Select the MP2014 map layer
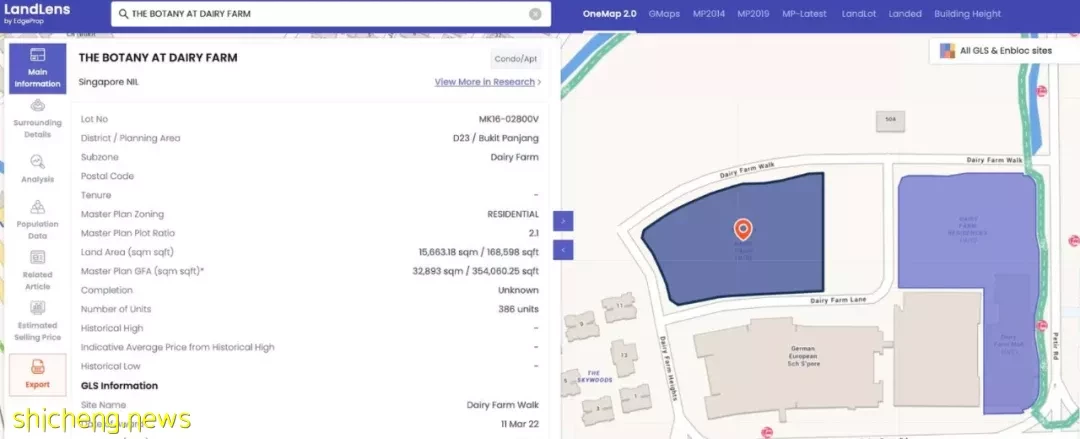This screenshot has height=439, width=1080. pos(709,14)
